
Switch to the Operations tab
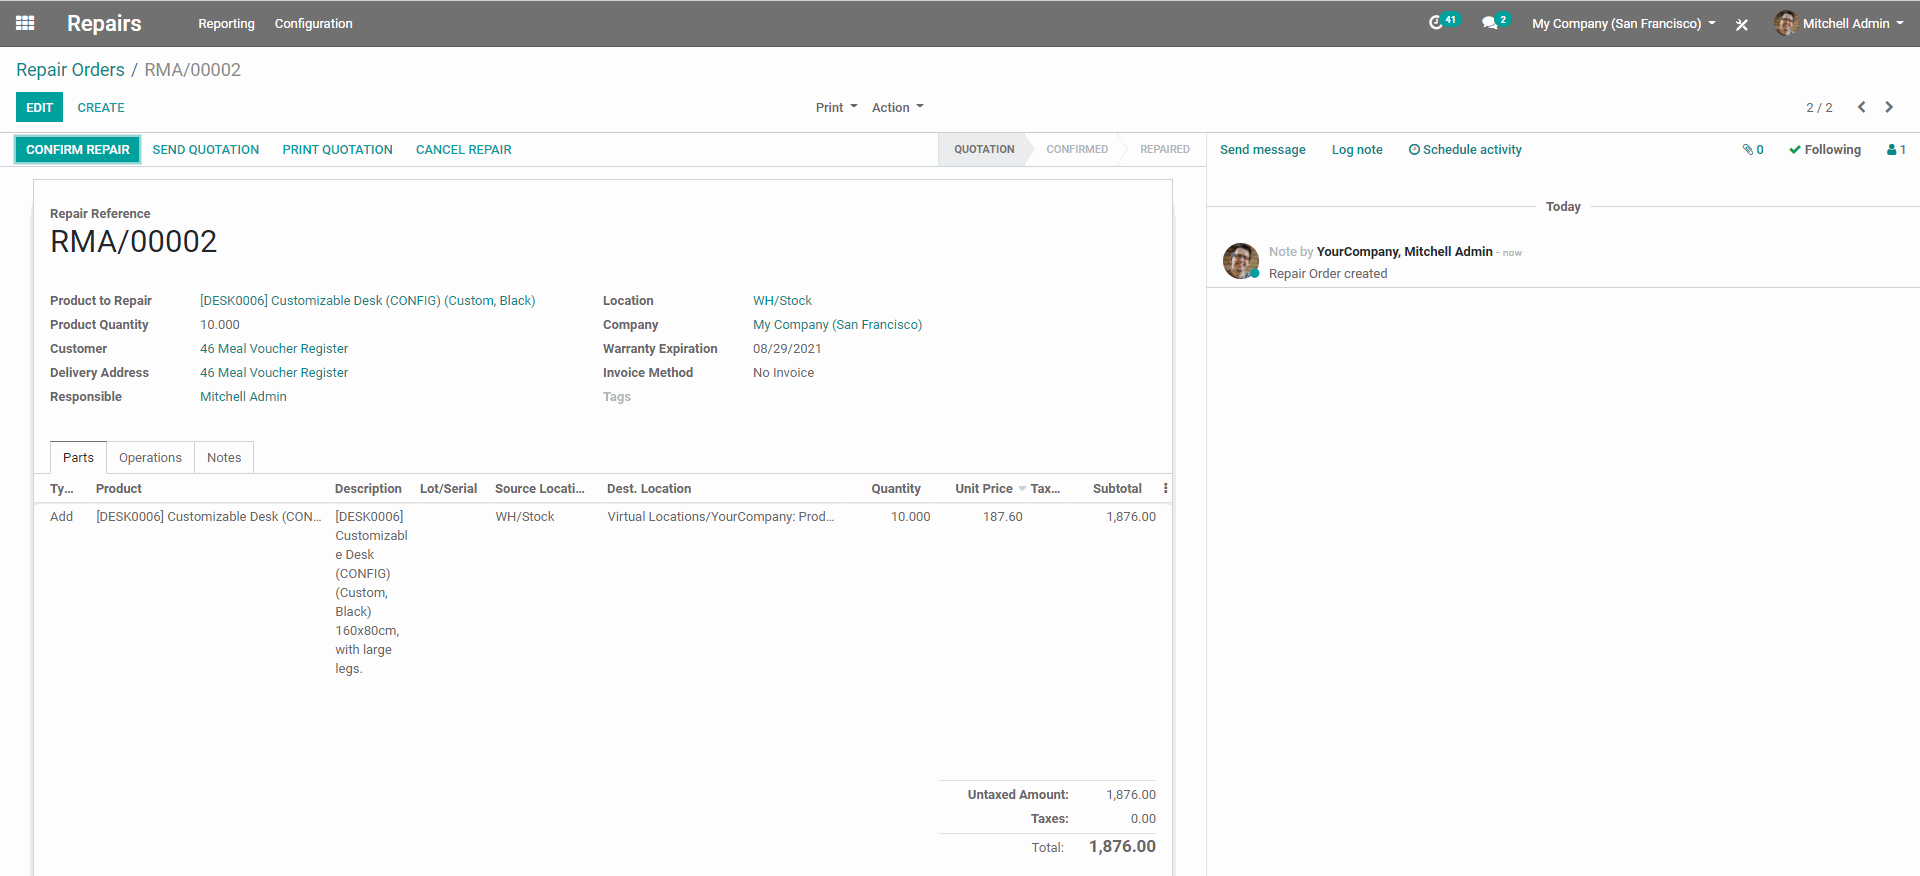tap(150, 457)
